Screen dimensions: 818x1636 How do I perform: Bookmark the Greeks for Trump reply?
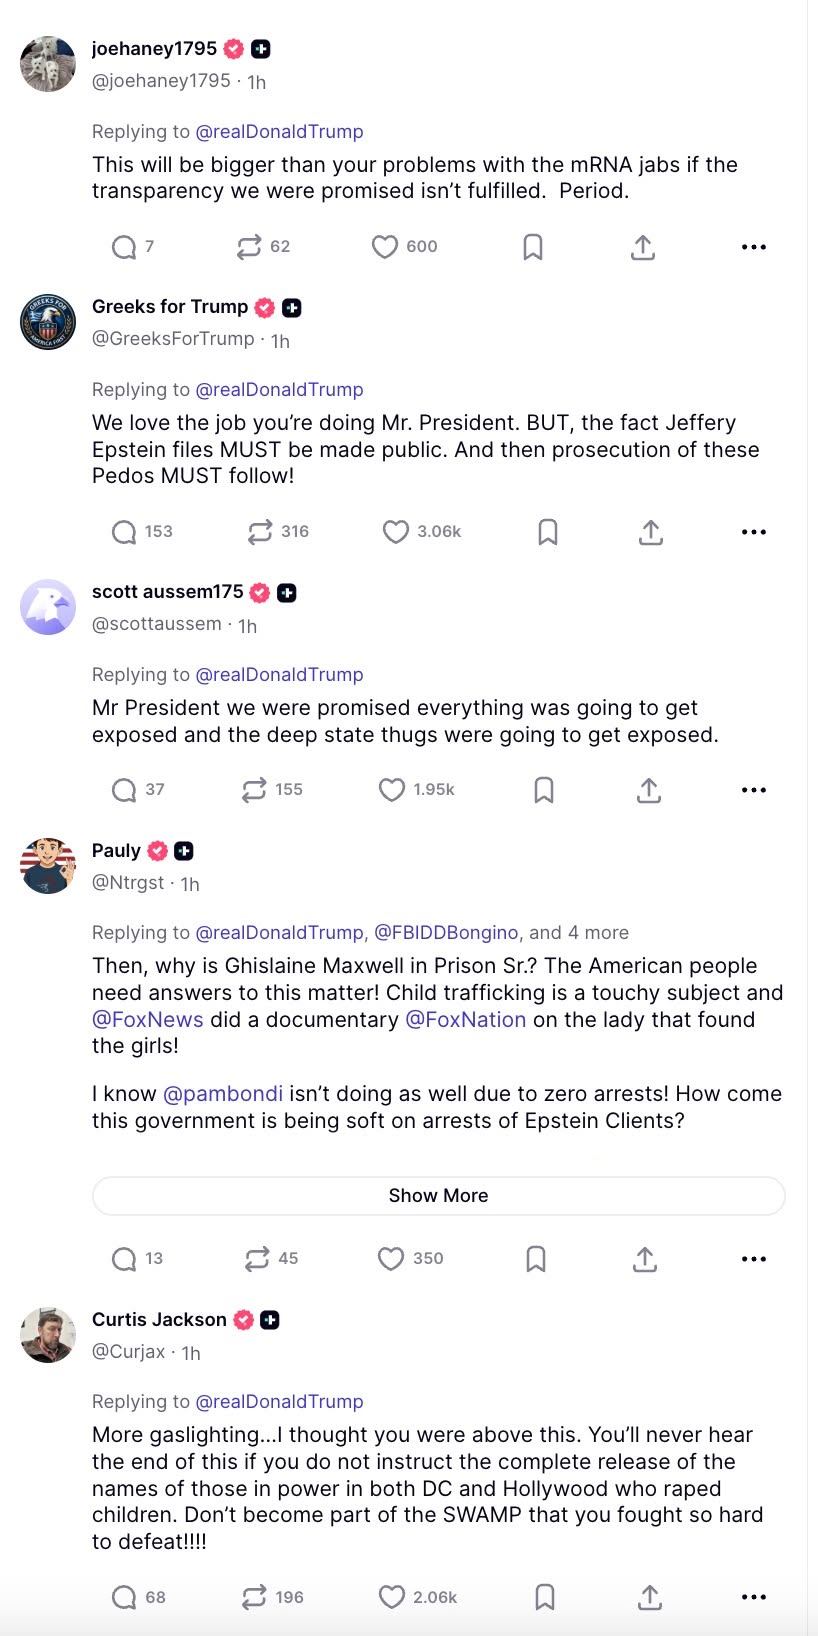click(548, 532)
